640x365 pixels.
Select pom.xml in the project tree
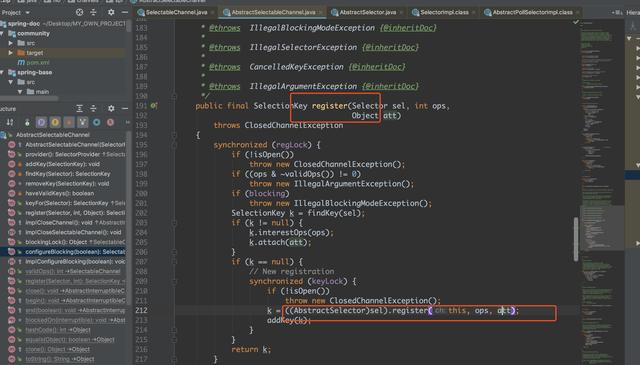[38, 62]
